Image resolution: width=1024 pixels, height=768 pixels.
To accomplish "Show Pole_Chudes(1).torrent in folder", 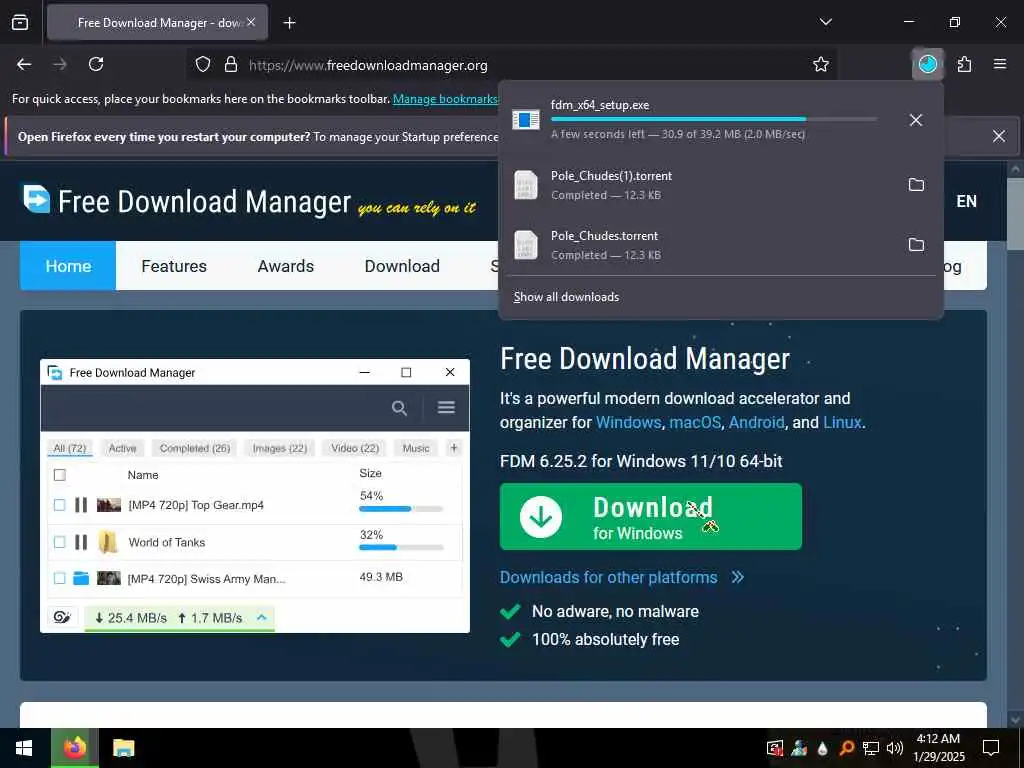I will coord(916,185).
